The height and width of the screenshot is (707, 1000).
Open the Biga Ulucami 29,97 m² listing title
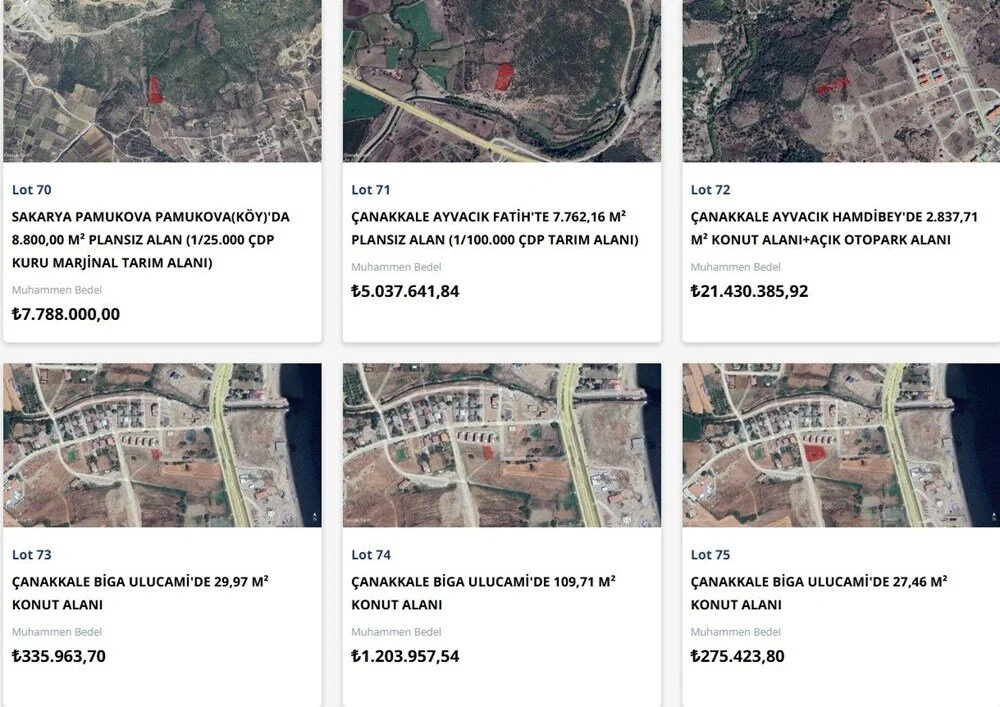(139, 593)
